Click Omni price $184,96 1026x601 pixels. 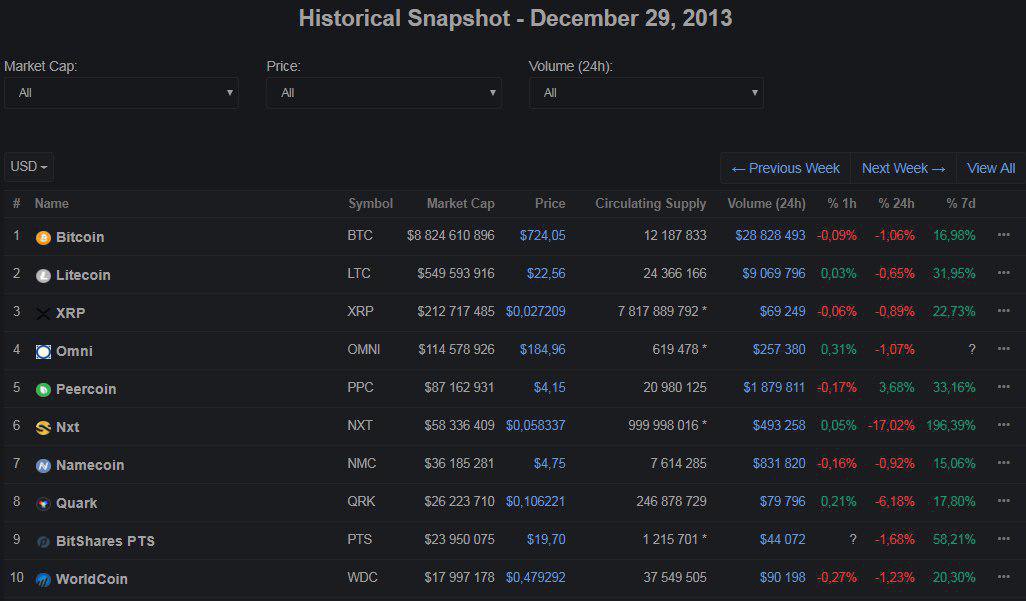(x=542, y=349)
